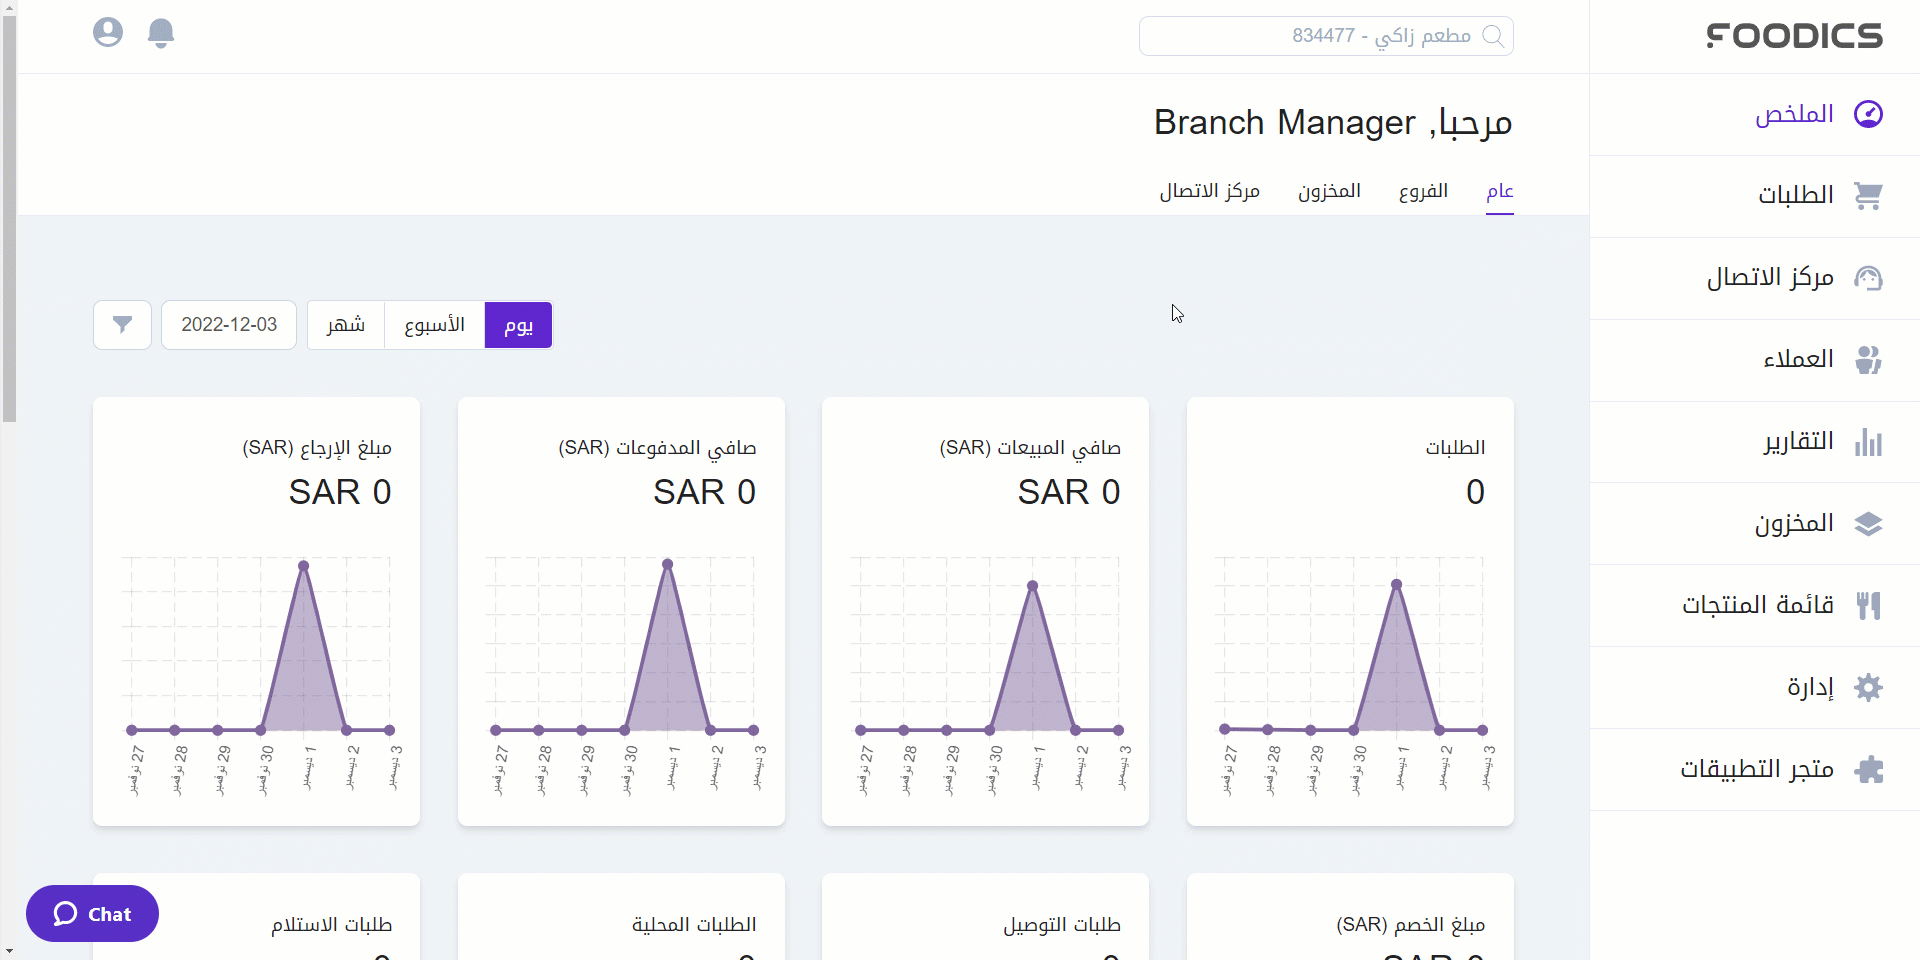Click the scrollbar down arrow at the bottom
This screenshot has width=1920, height=960.
point(9,951)
